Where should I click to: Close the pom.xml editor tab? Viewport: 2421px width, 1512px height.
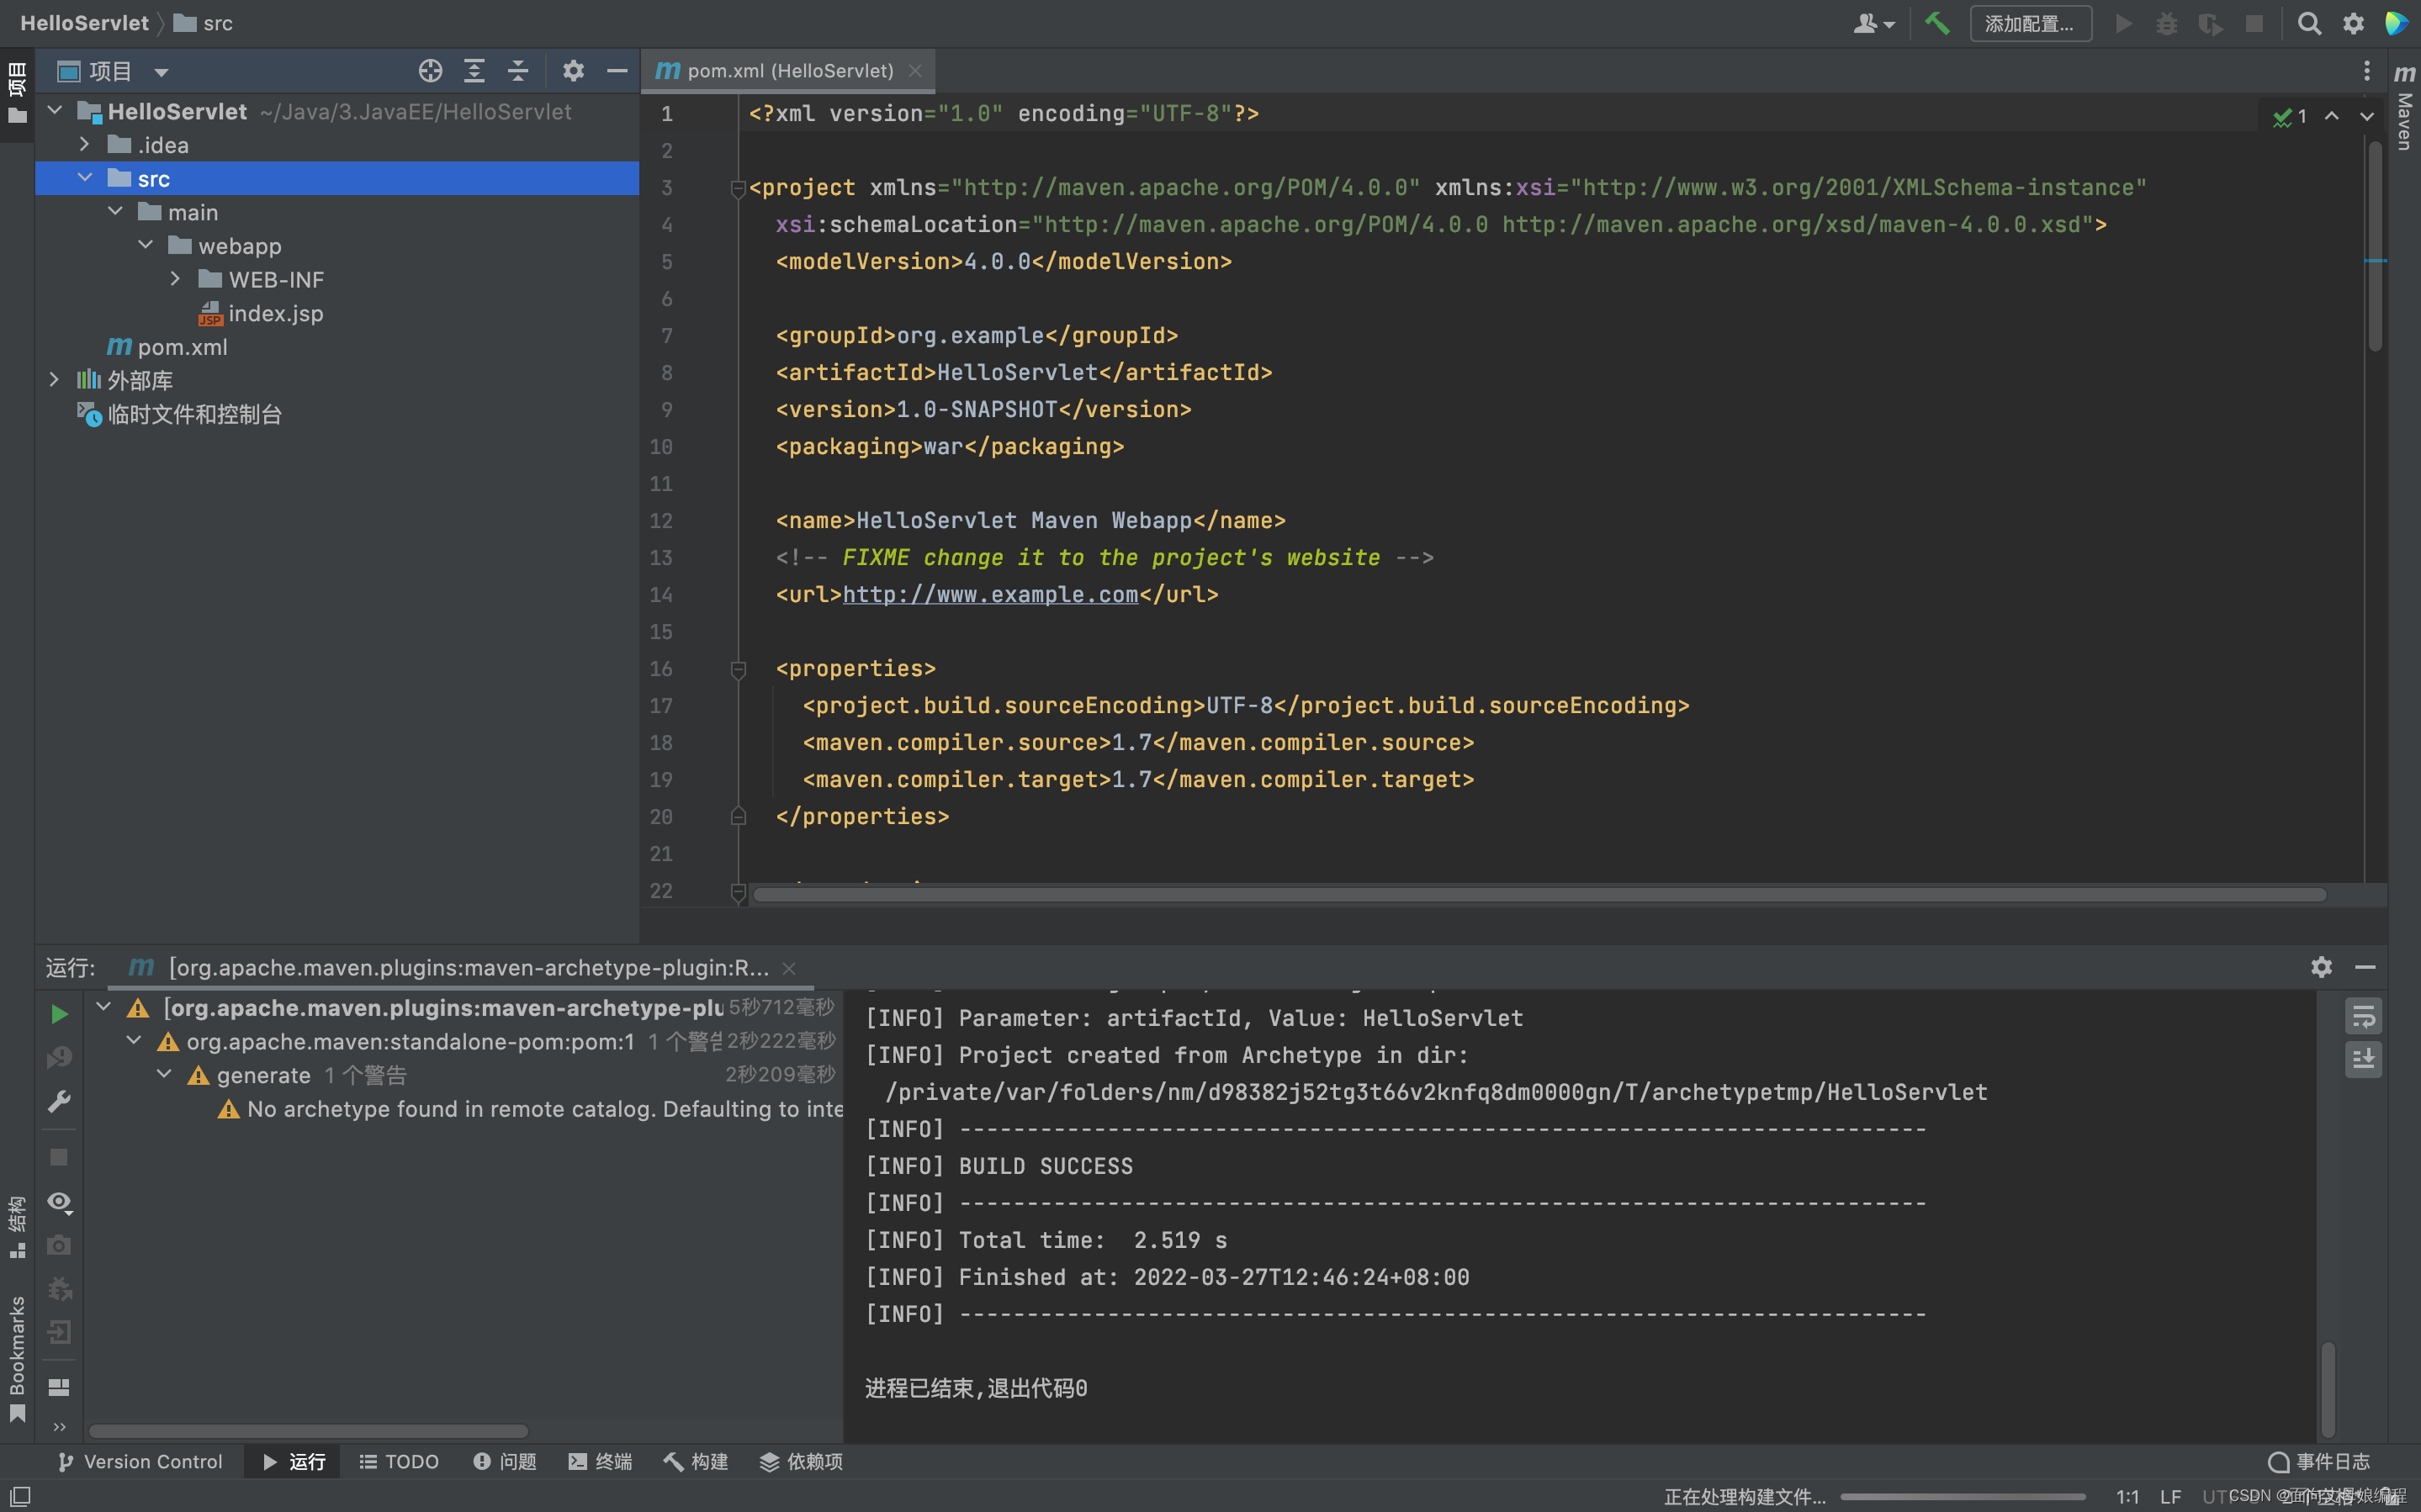point(915,71)
